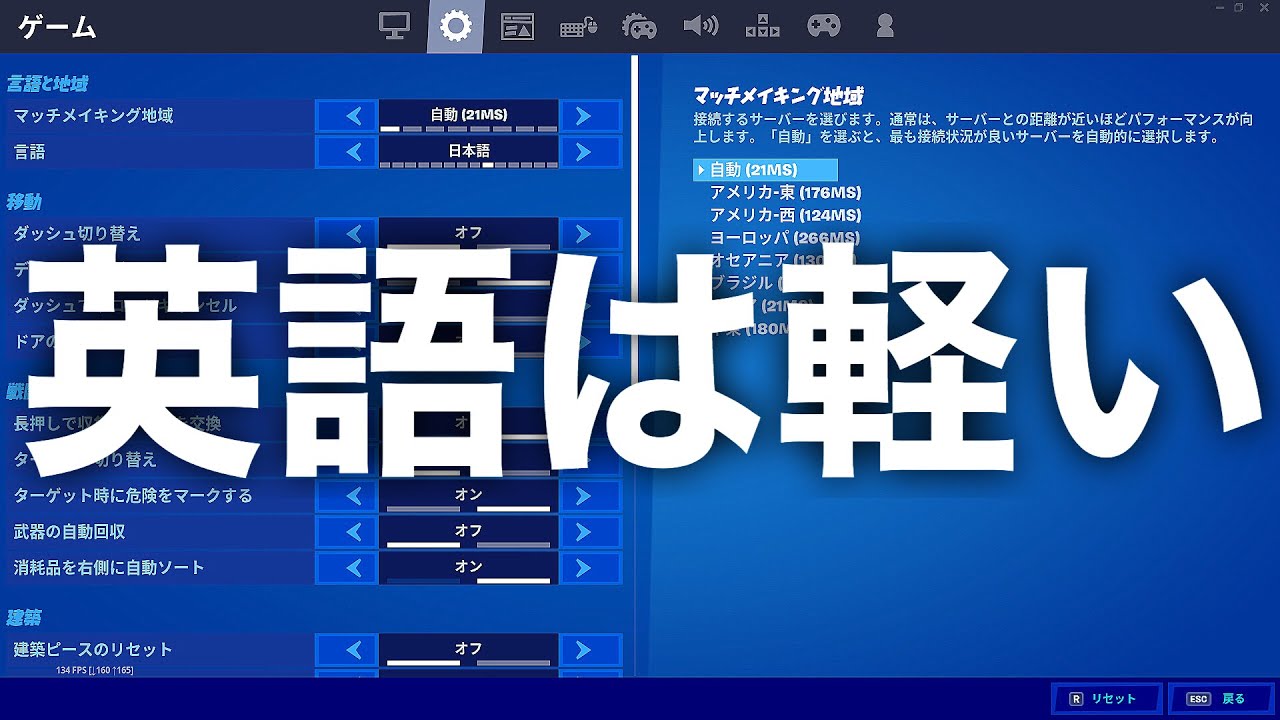
Task: Click left arrow for ダッシュ切り替え
Action: point(347,234)
